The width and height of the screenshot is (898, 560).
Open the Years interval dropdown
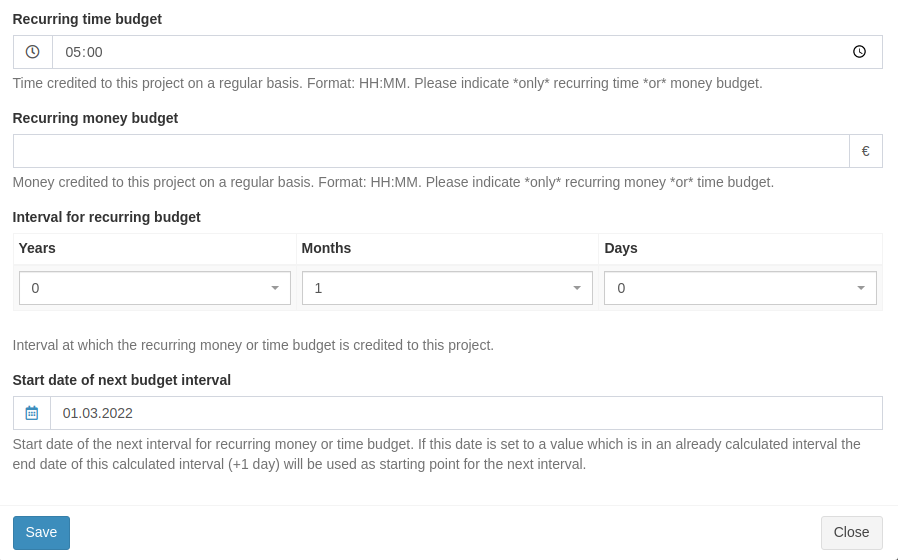coord(154,288)
